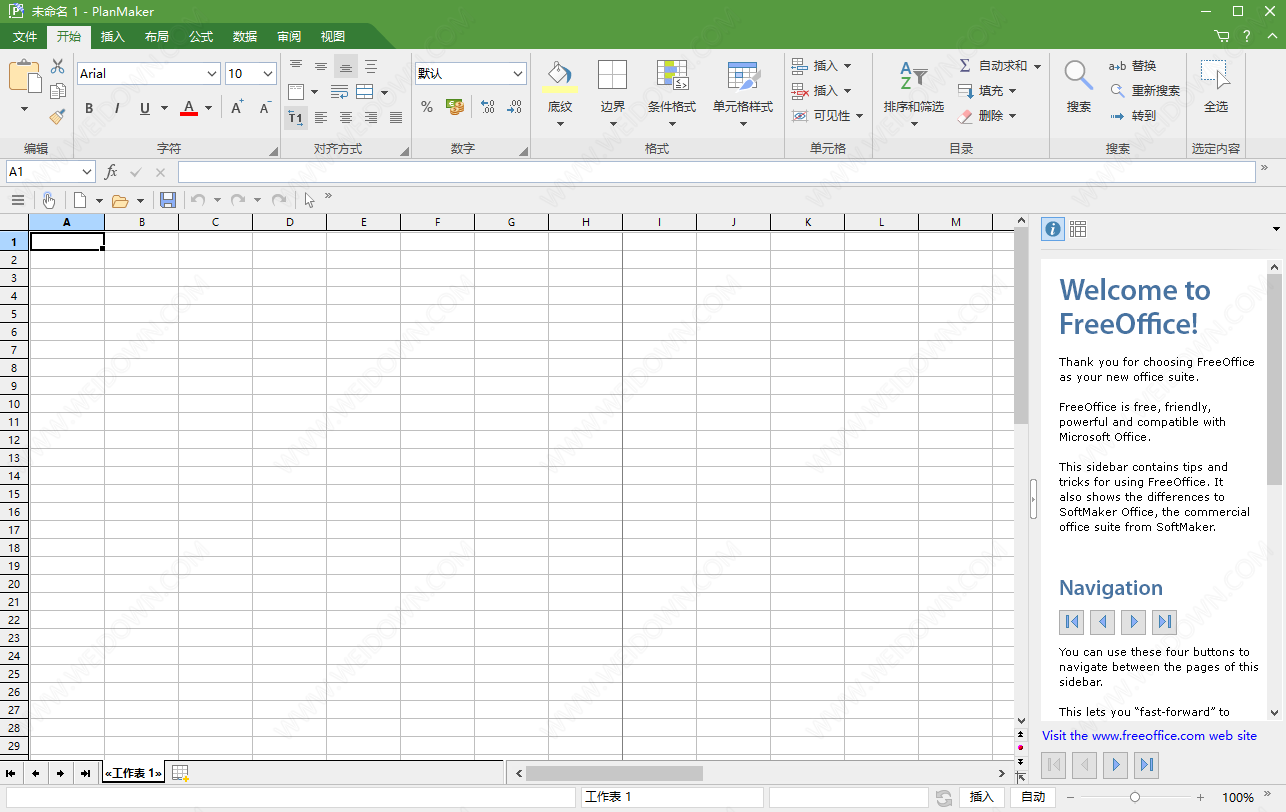The width and height of the screenshot is (1286, 812).
Task: Toggle touch mode hand icon
Action: (x=48, y=200)
